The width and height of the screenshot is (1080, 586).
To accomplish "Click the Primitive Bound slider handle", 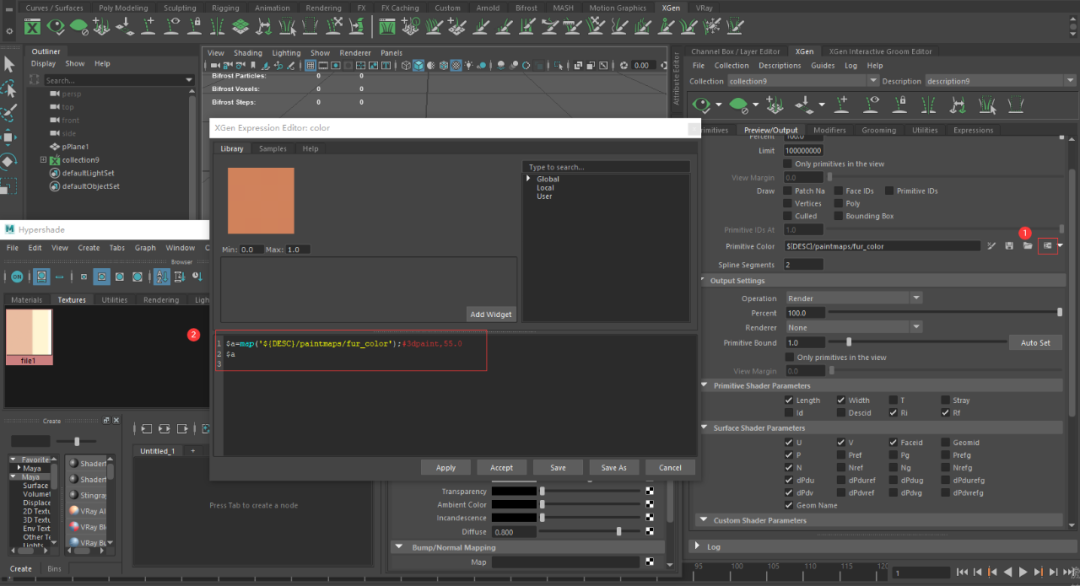I will tap(849, 342).
